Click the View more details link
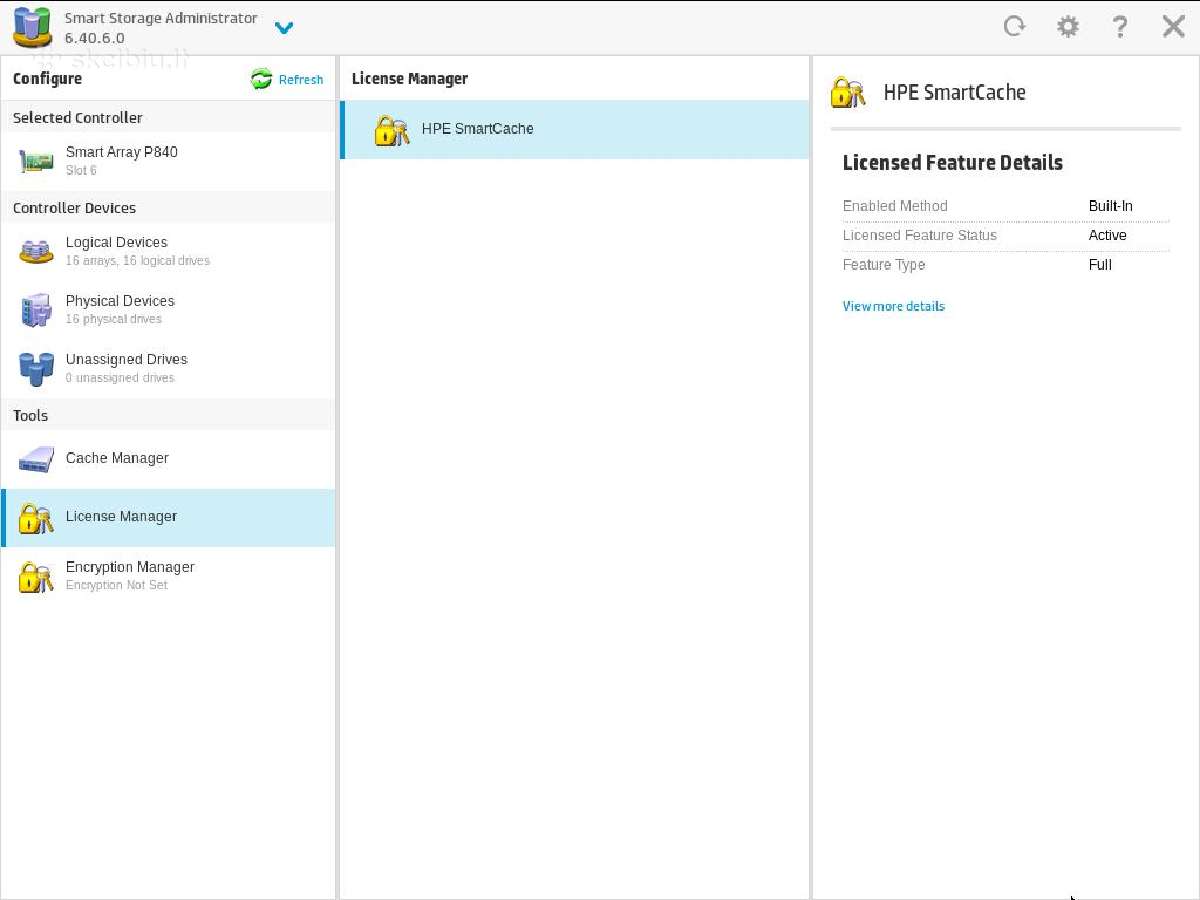This screenshot has width=1200, height=900. [894, 306]
